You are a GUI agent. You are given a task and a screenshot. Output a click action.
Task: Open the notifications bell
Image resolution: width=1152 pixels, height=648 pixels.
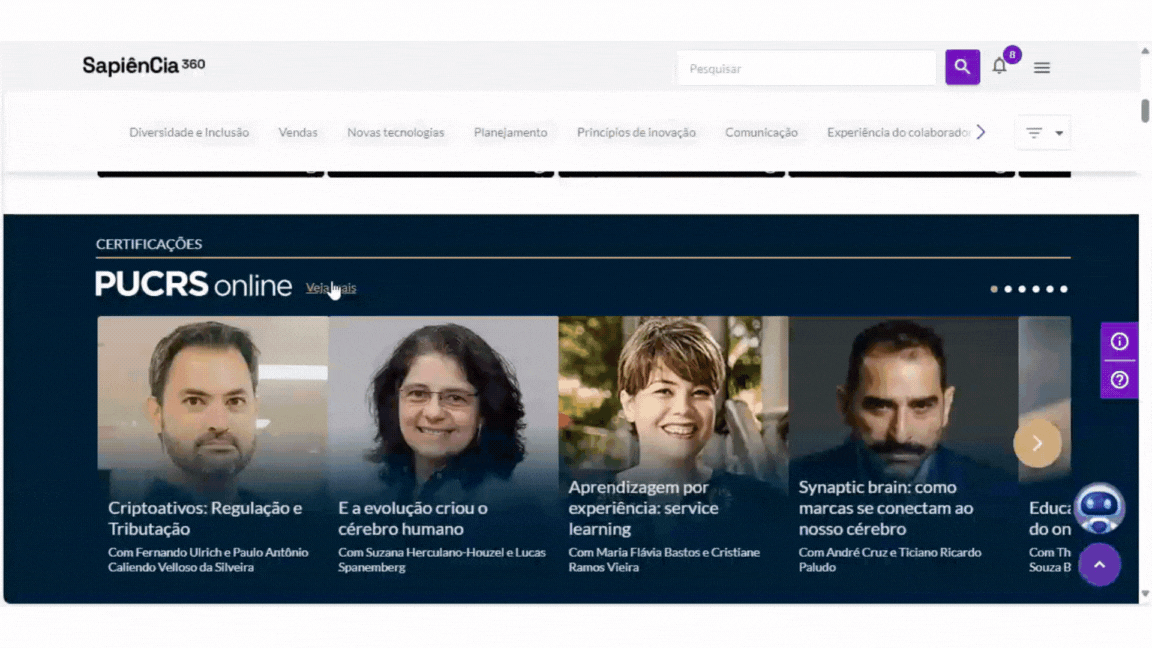999,67
